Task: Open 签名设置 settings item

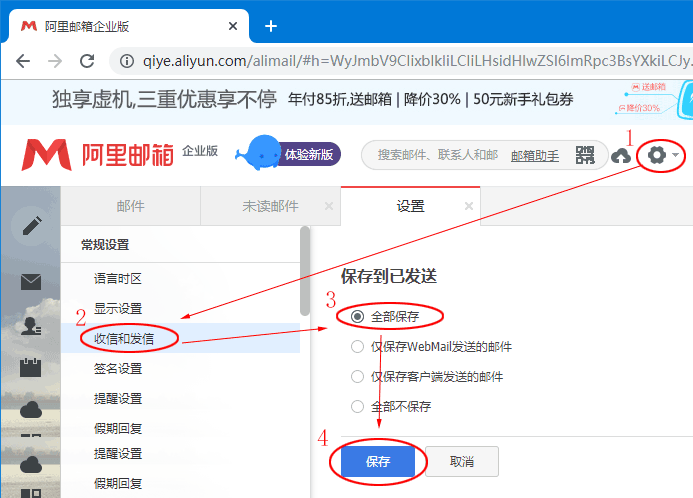Action: [118, 369]
